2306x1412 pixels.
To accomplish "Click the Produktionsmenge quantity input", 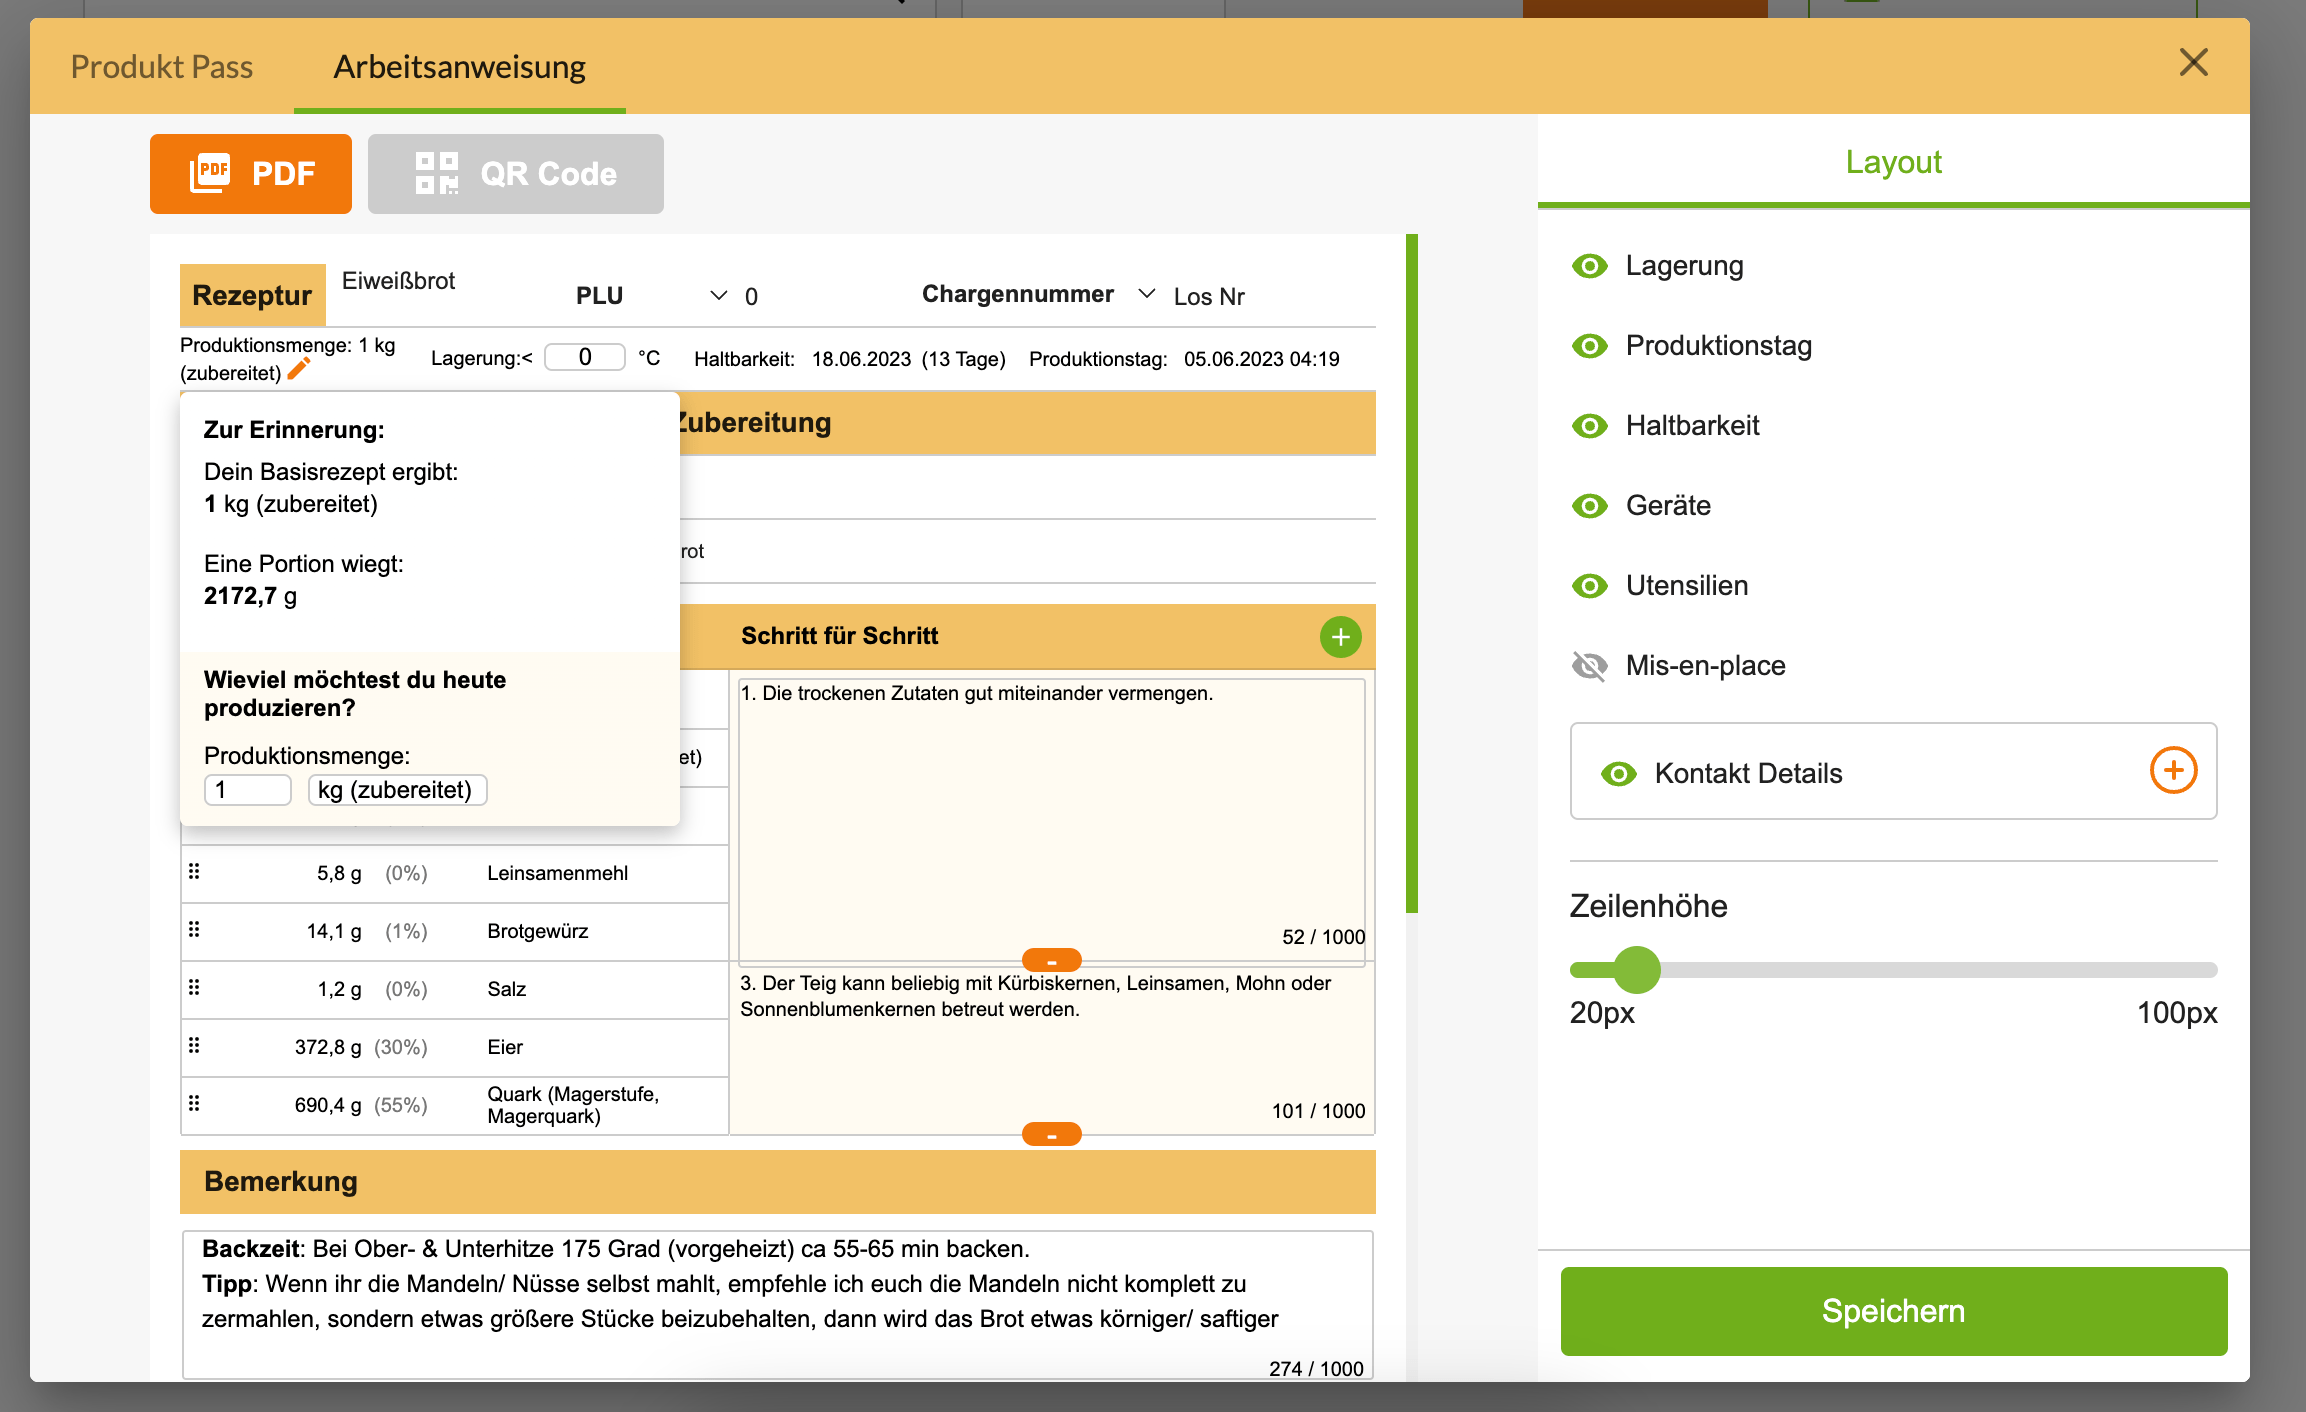I will pyautogui.click(x=248, y=790).
